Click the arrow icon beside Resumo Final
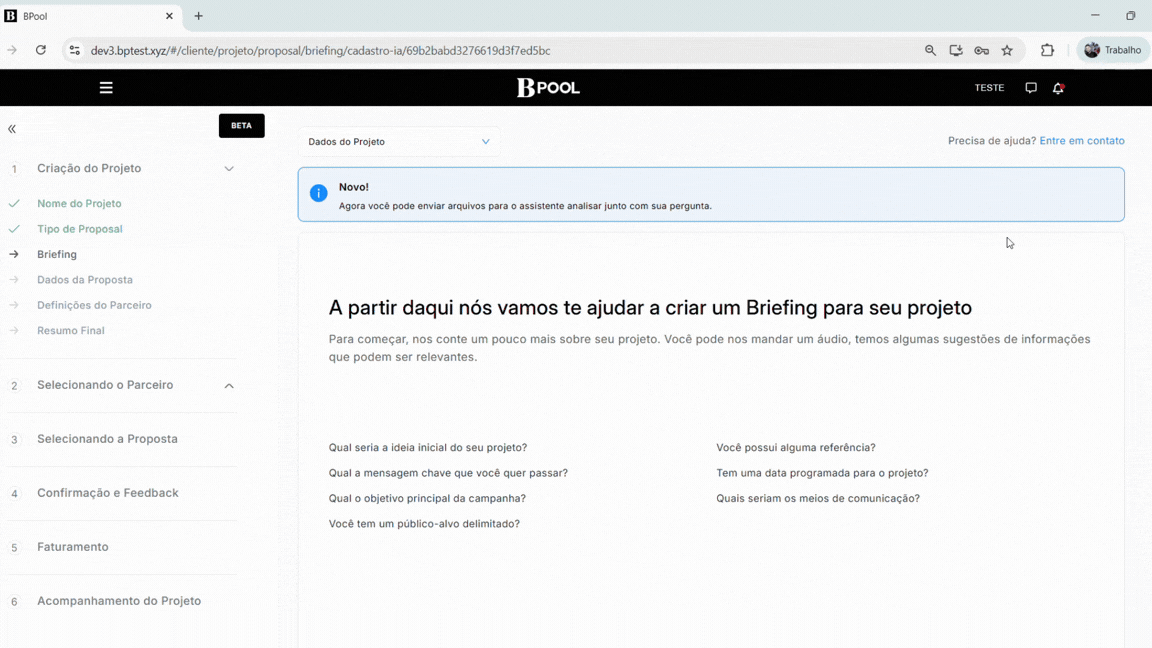Screen dimensions: 1152x648 click(14, 331)
